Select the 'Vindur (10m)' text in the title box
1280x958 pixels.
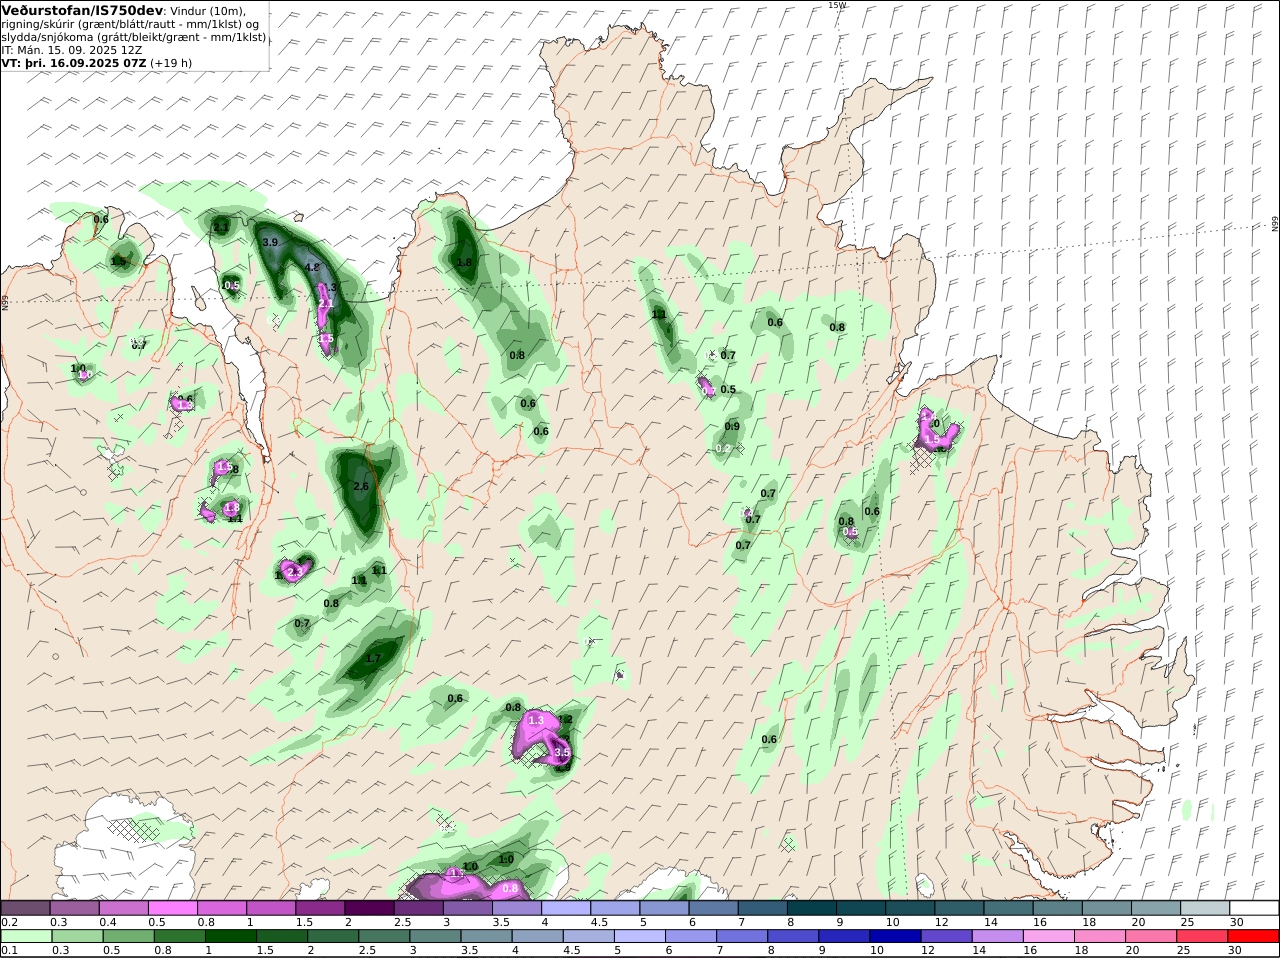click(x=208, y=10)
